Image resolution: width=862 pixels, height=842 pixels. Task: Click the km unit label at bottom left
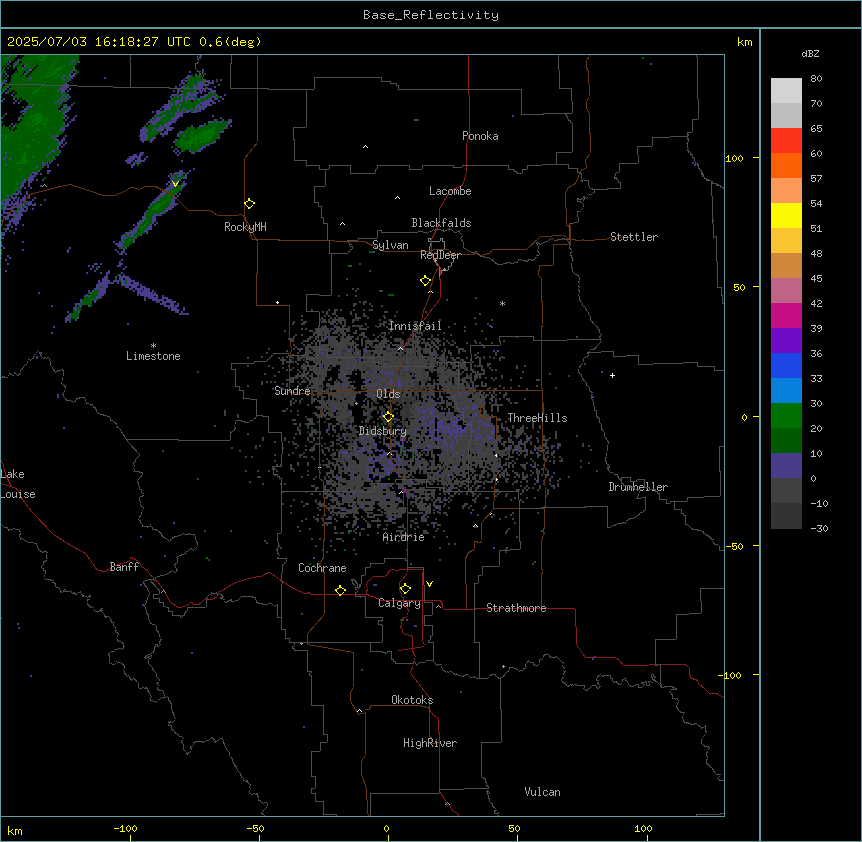click(15, 831)
